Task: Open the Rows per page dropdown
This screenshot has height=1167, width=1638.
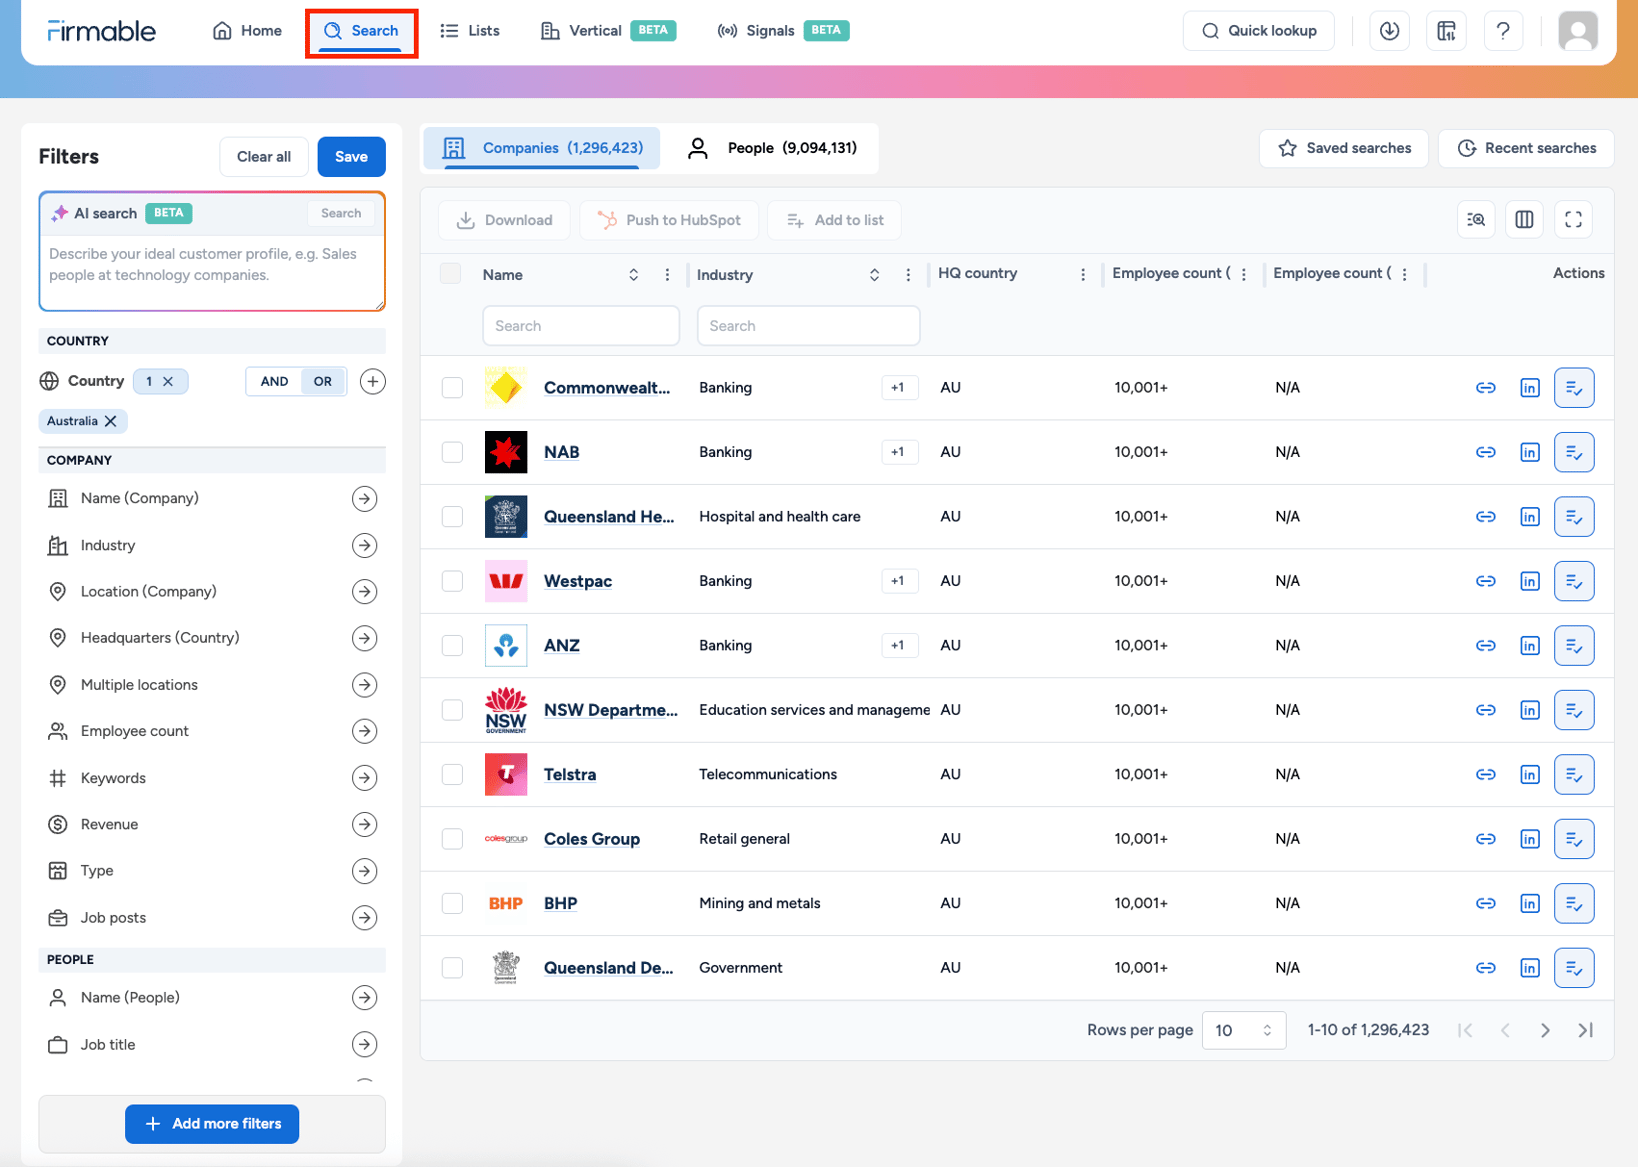Action: pyautogui.click(x=1243, y=1030)
